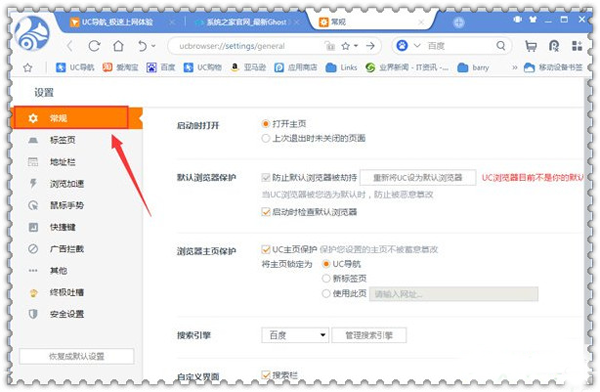Open the bookmark star dropdown arrow
Image resolution: width=600 pixels, height=392 pixels.
point(356,46)
